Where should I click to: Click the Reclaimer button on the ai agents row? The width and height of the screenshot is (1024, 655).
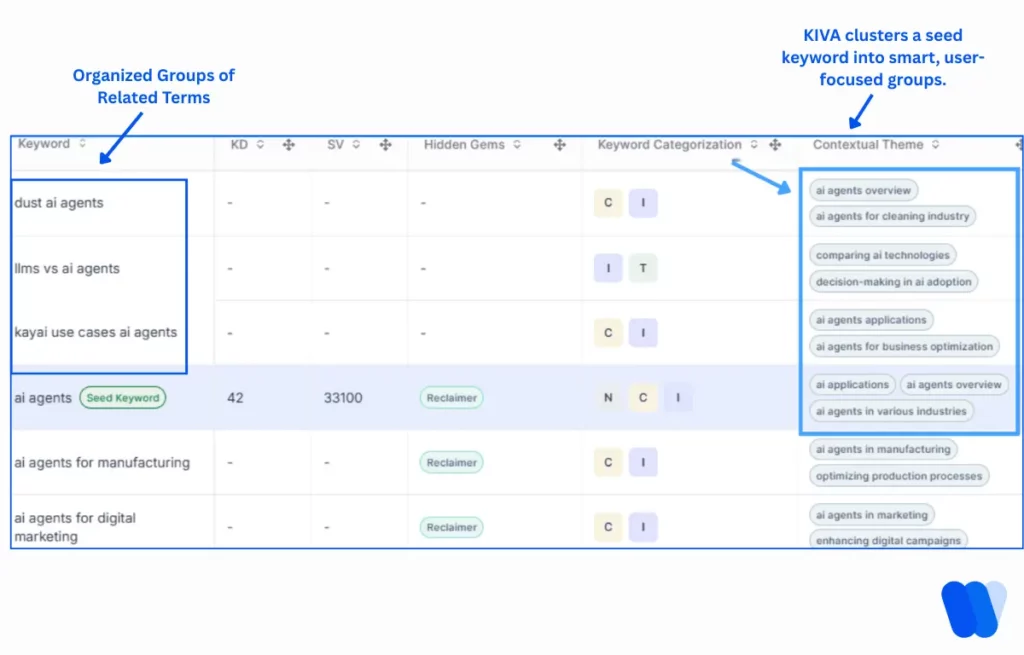[x=451, y=397]
